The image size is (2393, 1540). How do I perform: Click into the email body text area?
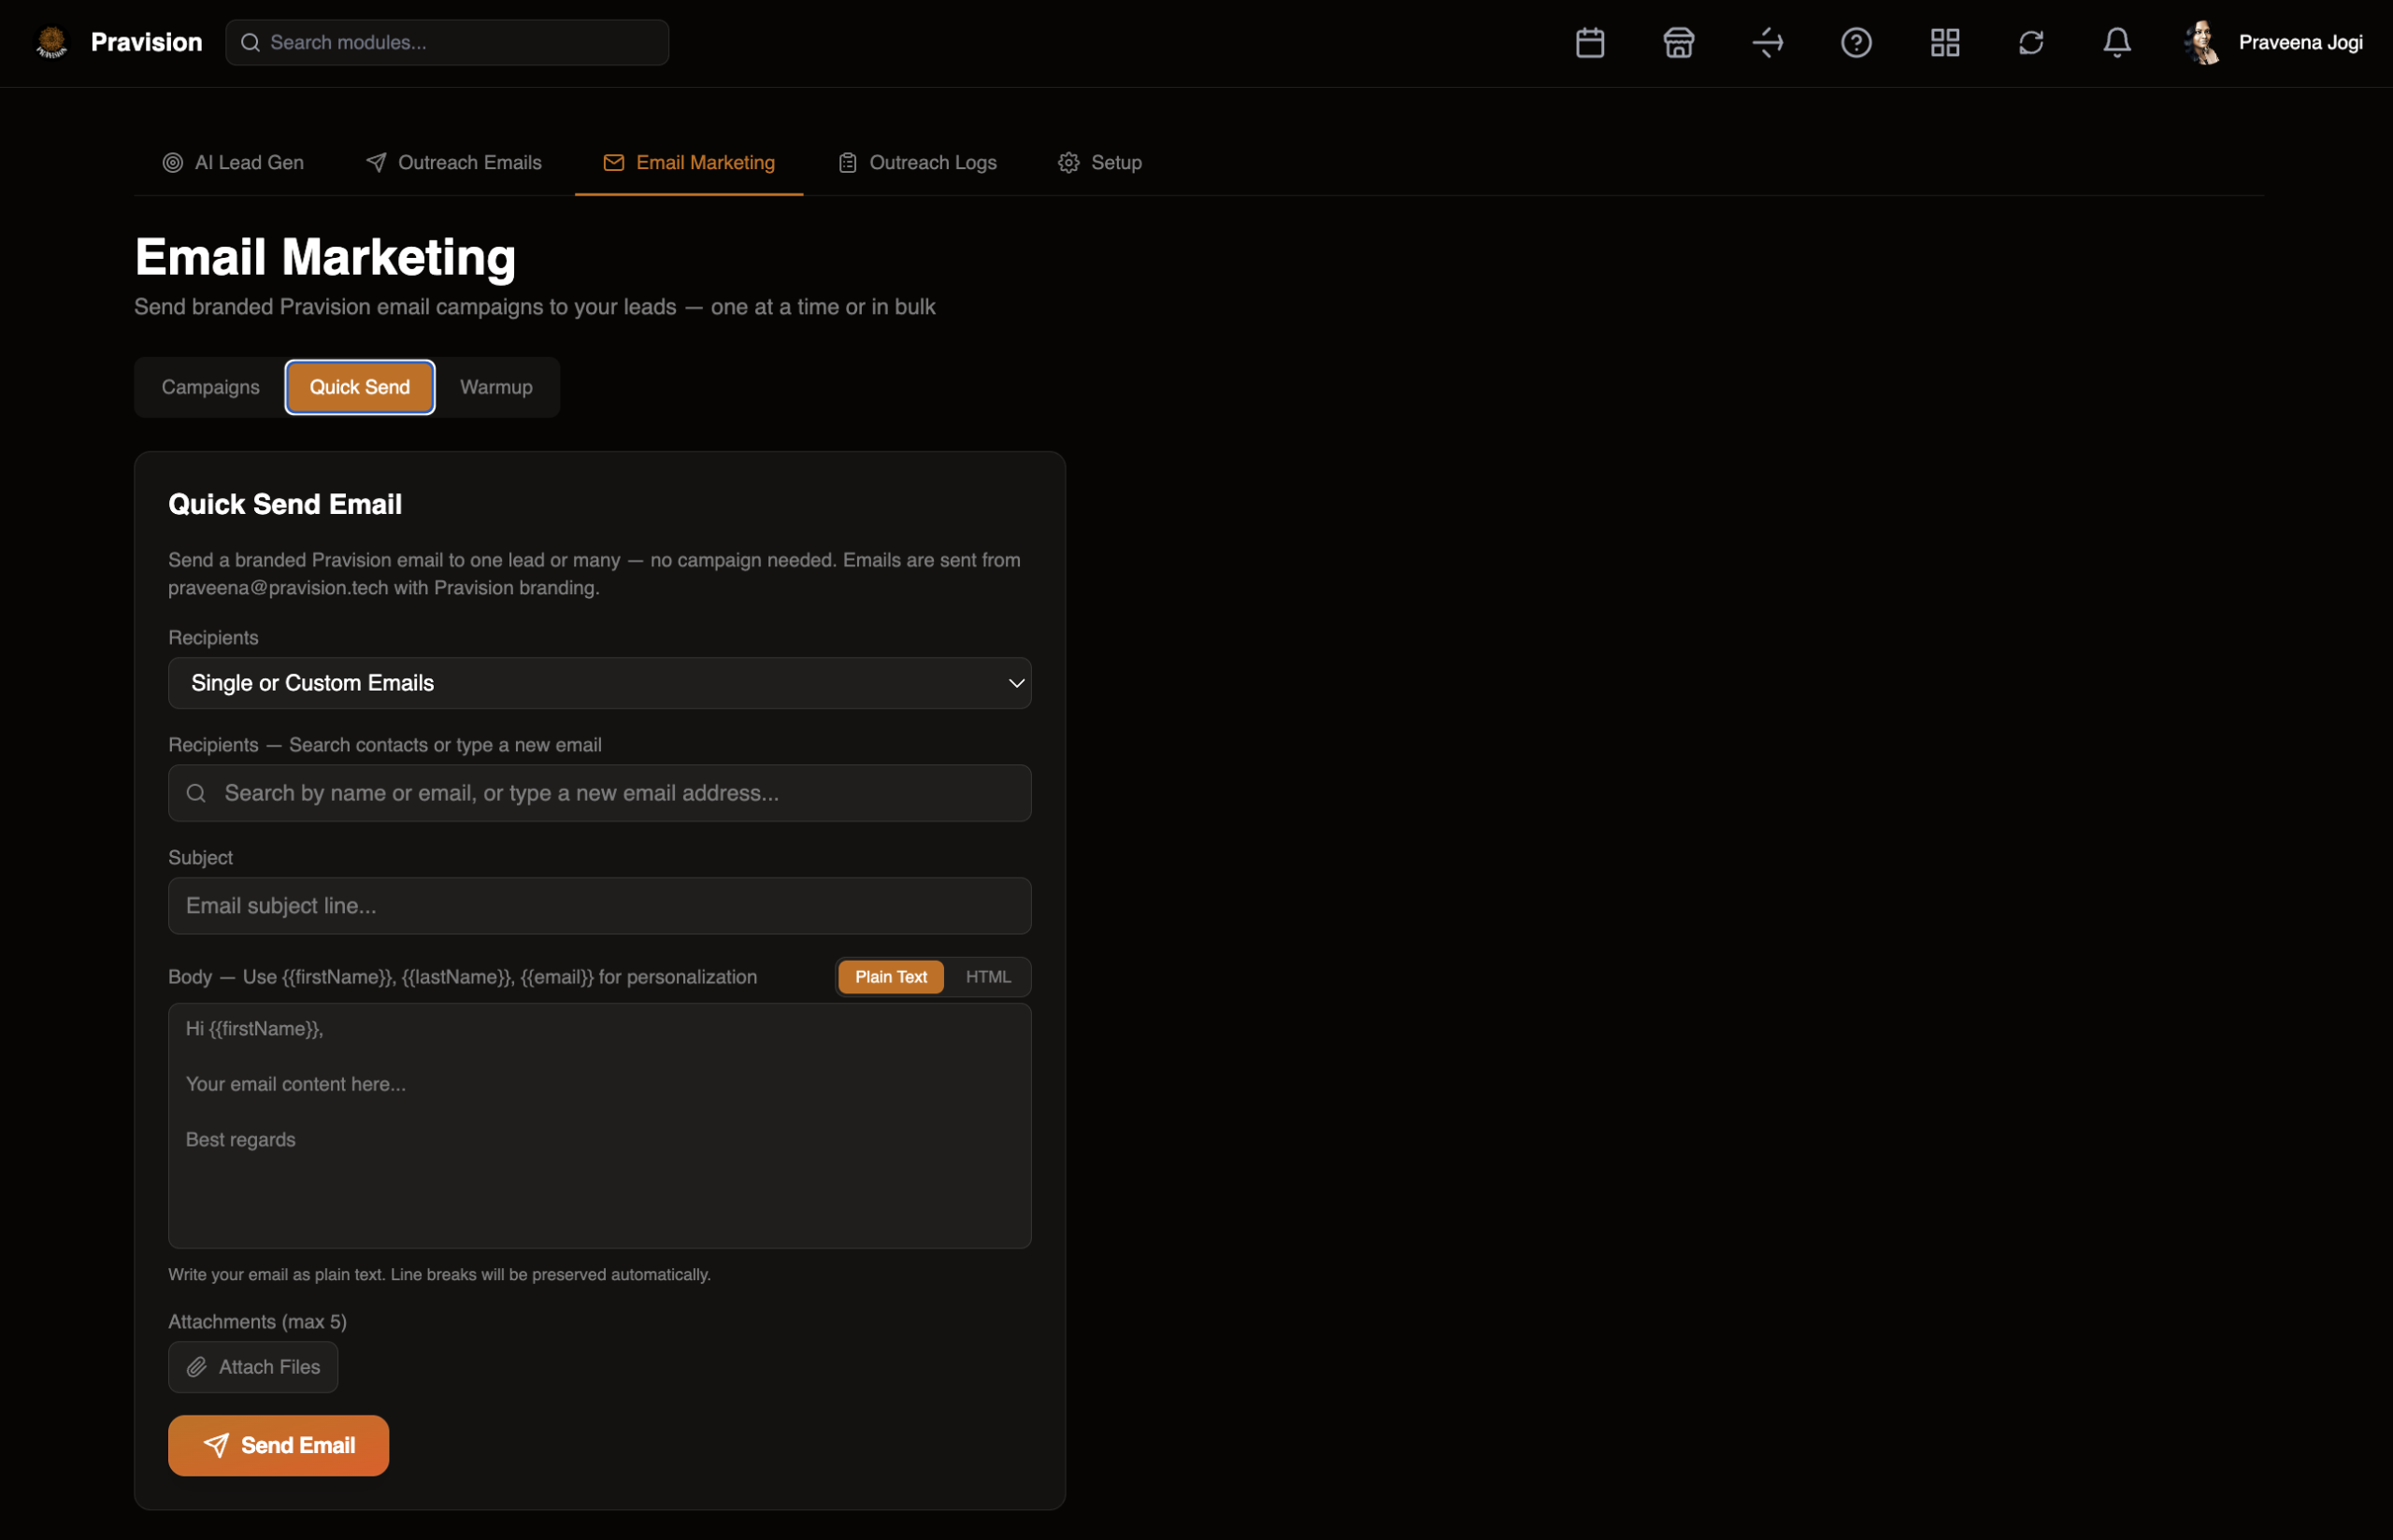point(600,1126)
